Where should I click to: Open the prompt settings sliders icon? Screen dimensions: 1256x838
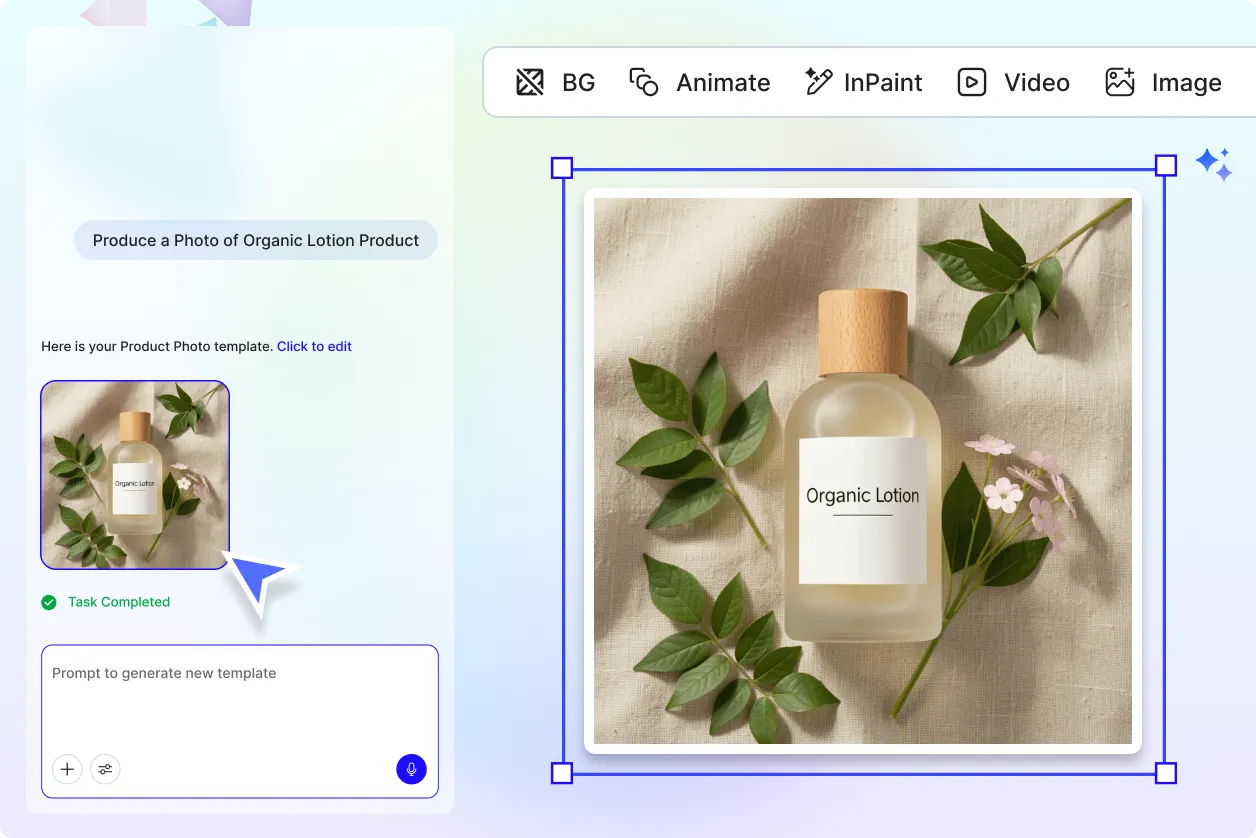[x=105, y=769]
